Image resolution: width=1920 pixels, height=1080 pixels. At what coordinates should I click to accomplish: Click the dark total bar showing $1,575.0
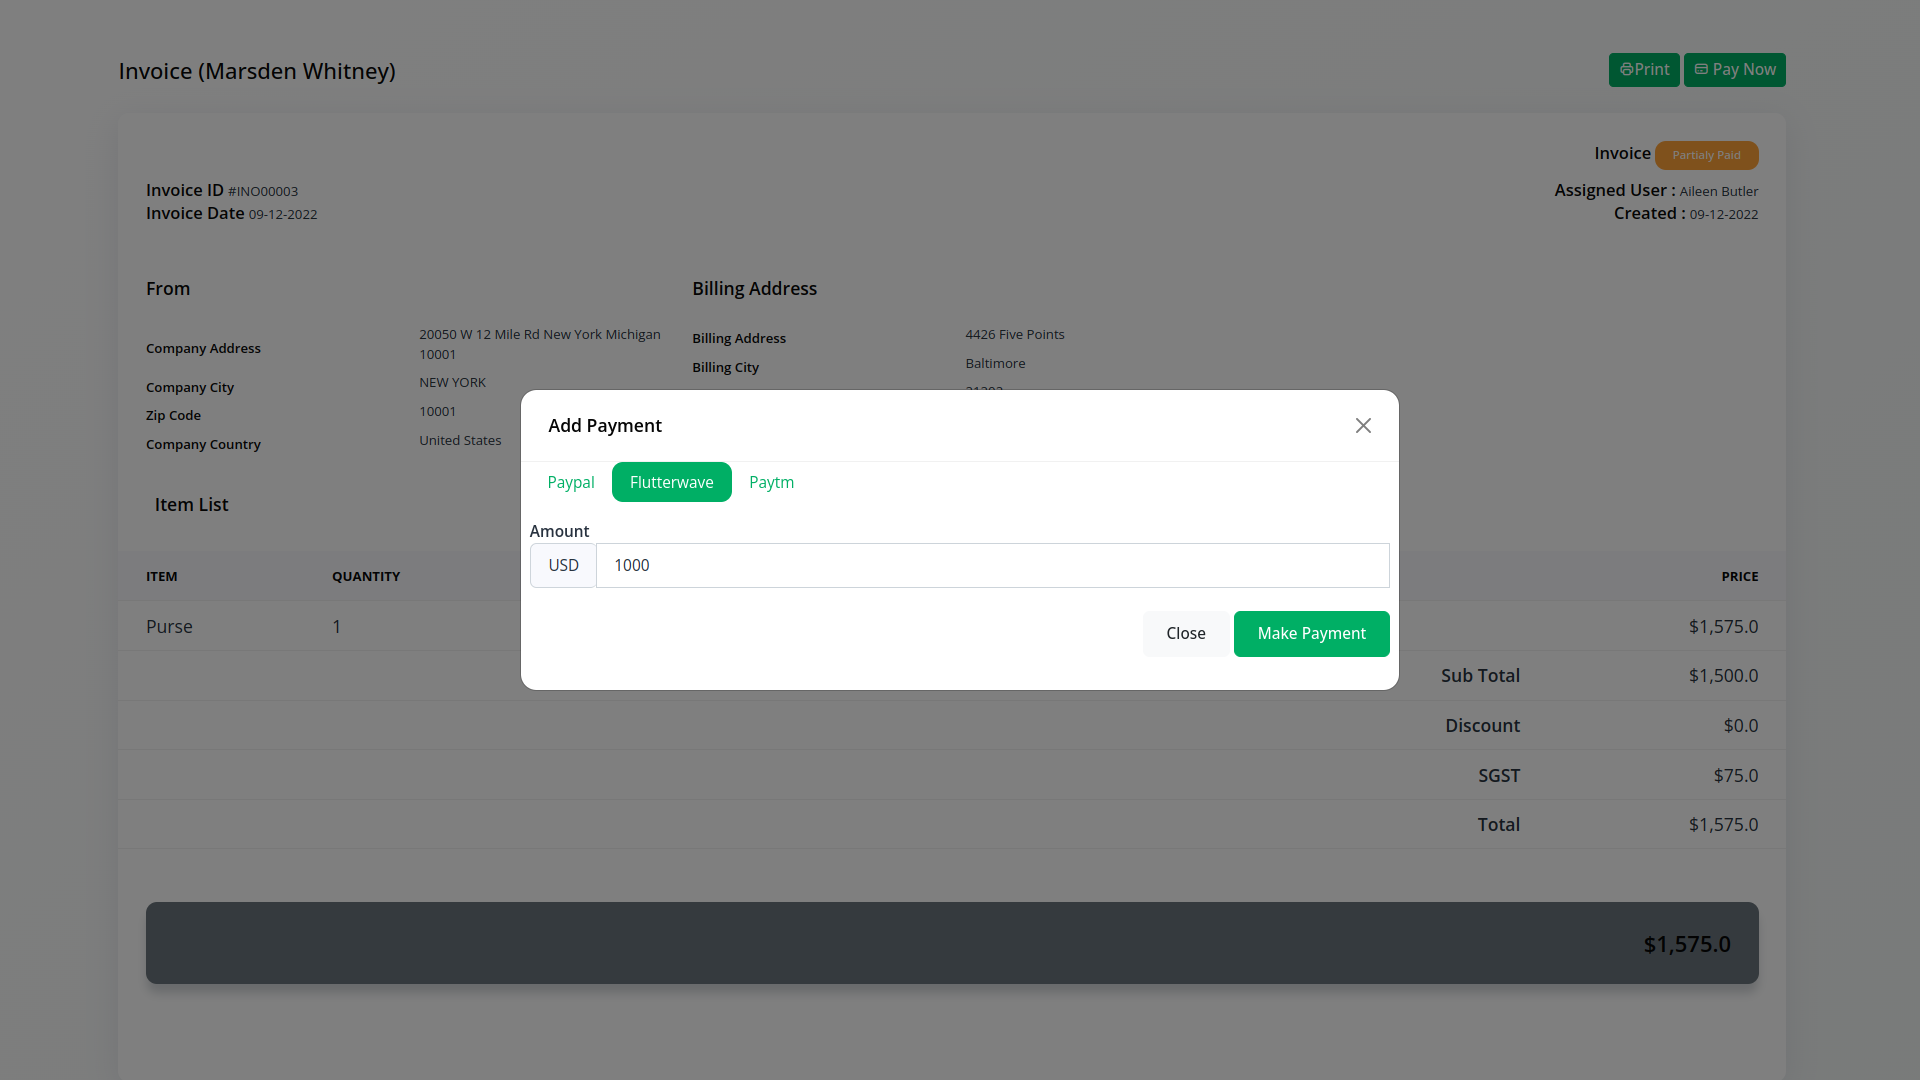[x=951, y=943]
